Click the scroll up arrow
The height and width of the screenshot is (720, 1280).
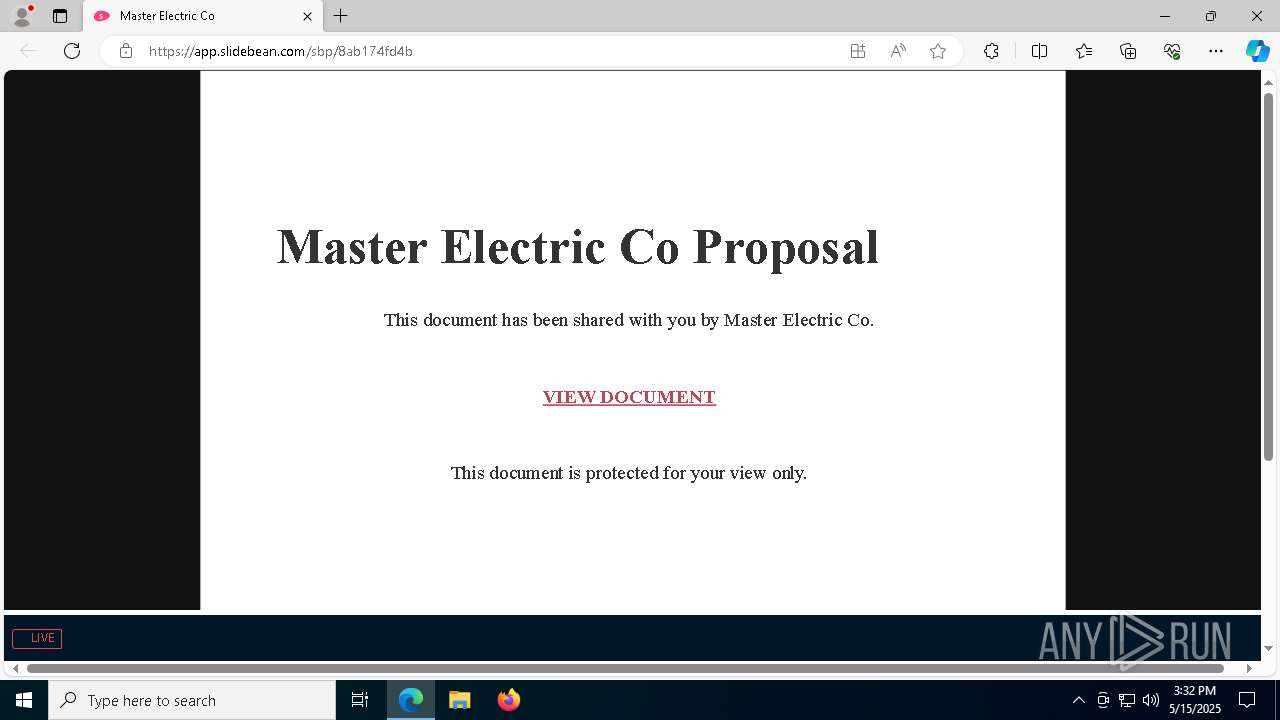(1269, 82)
